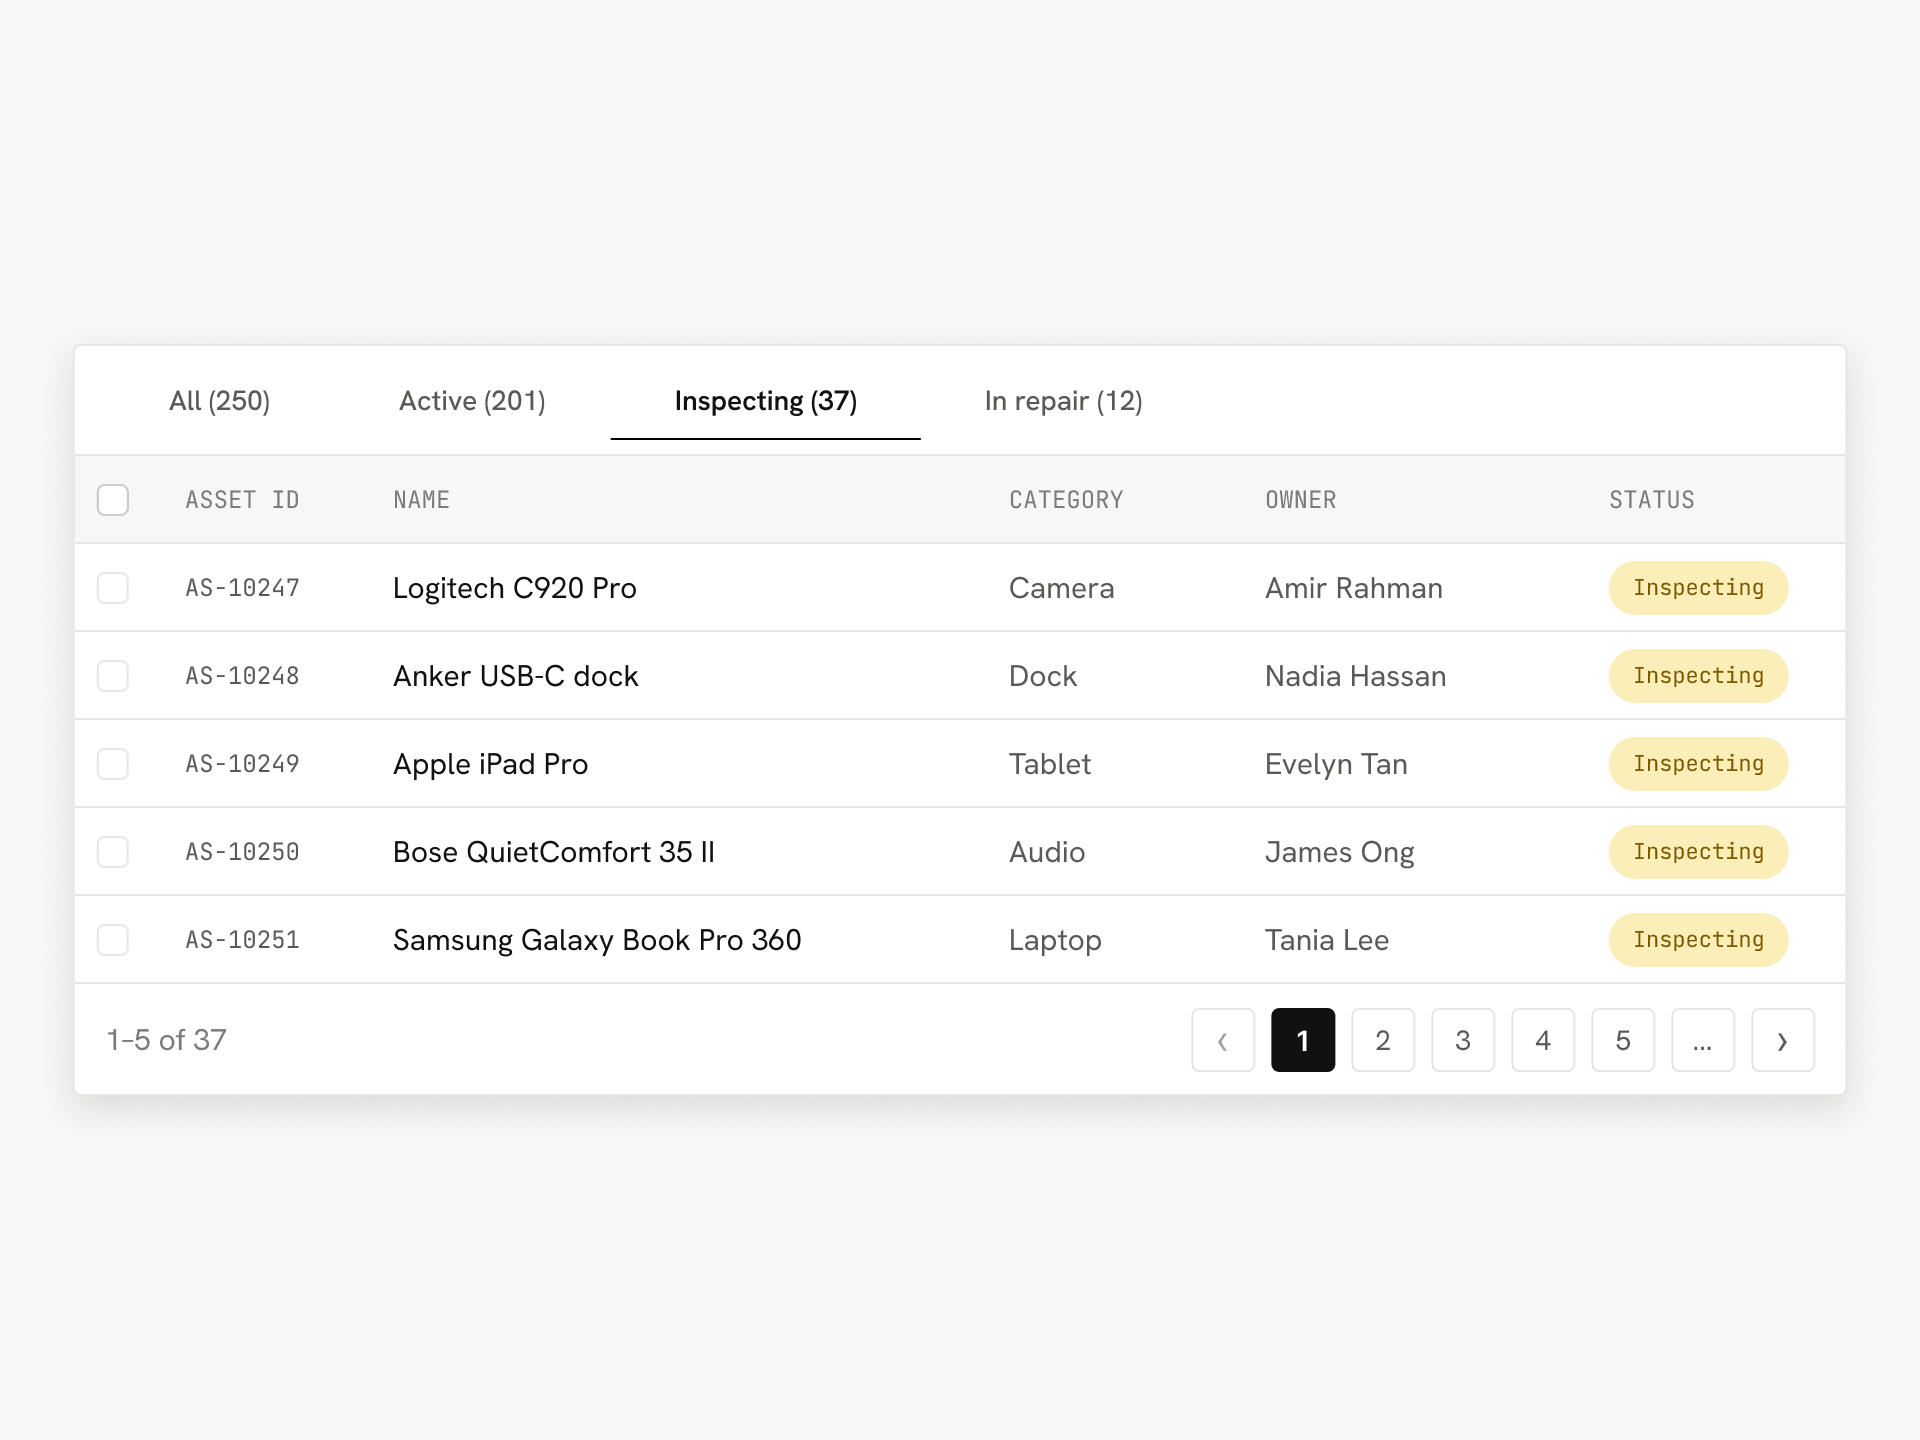Image resolution: width=1920 pixels, height=1440 pixels.
Task: Go to the next page arrow
Action: (1783, 1040)
